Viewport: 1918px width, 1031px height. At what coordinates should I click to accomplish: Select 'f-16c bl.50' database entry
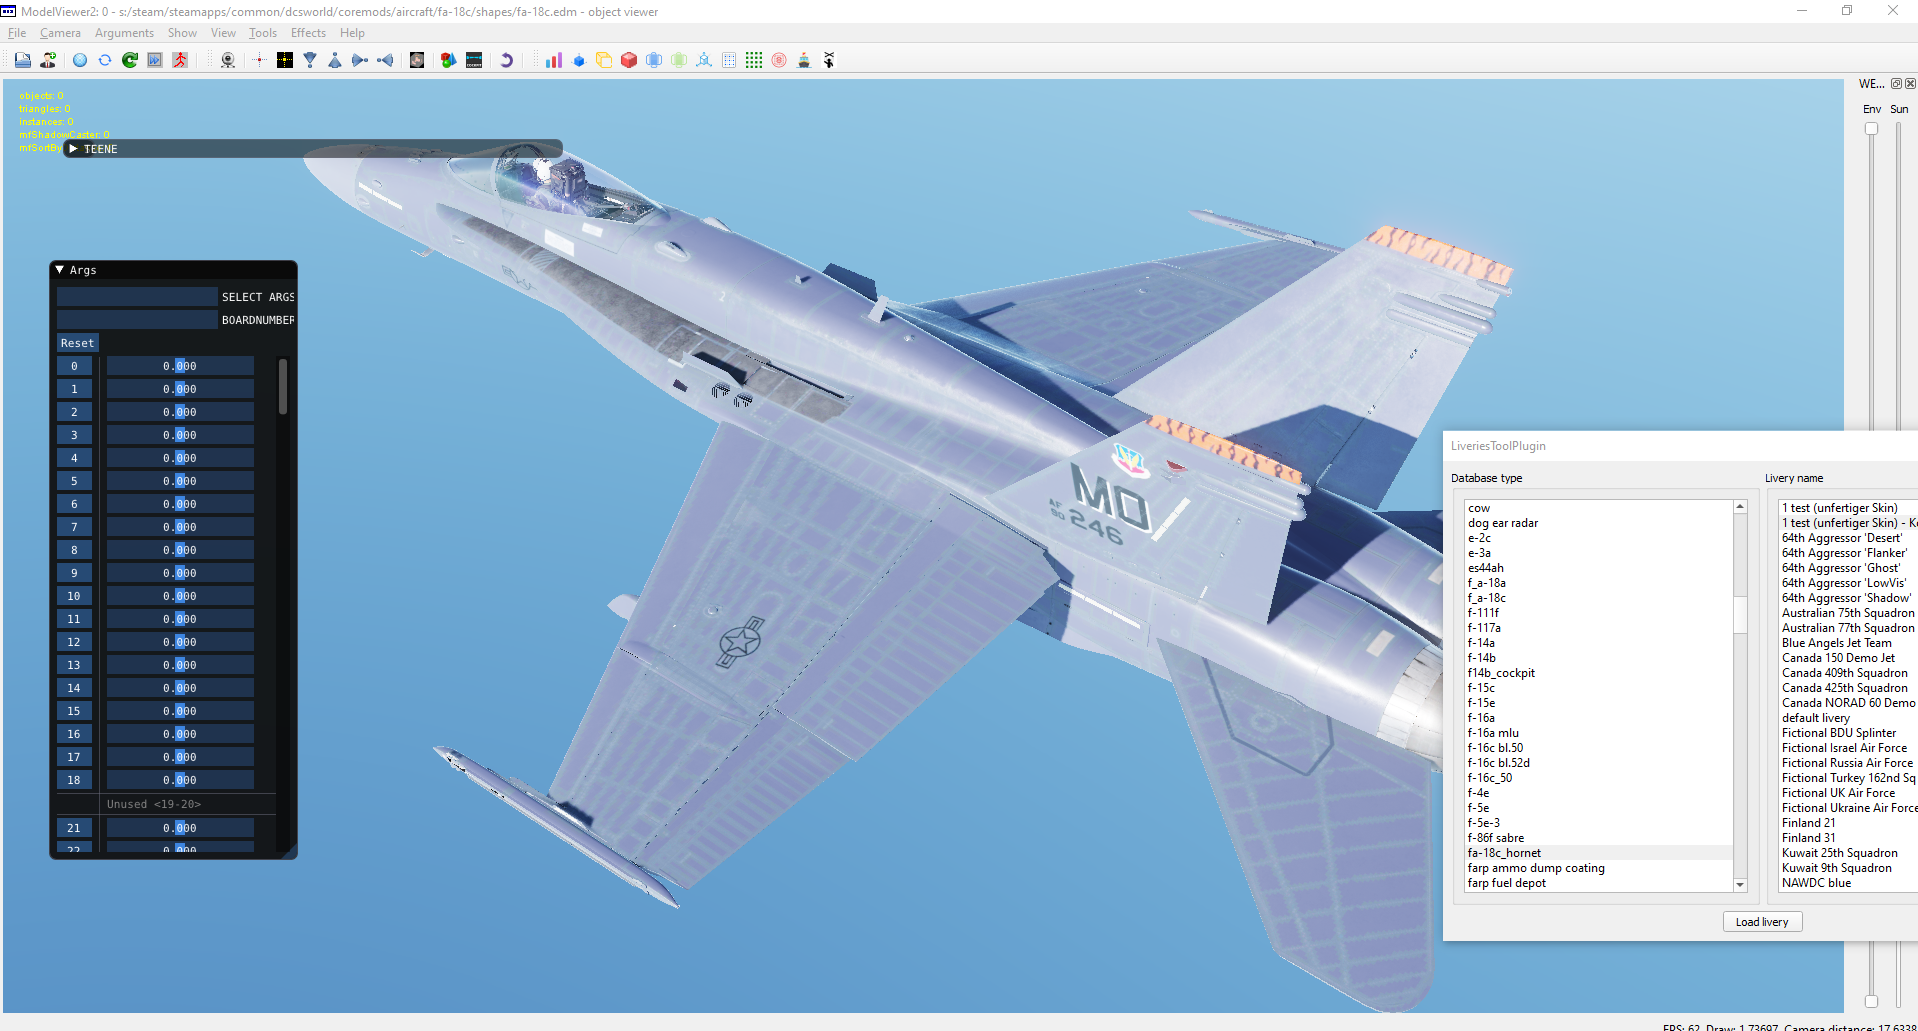[x=1598, y=748]
